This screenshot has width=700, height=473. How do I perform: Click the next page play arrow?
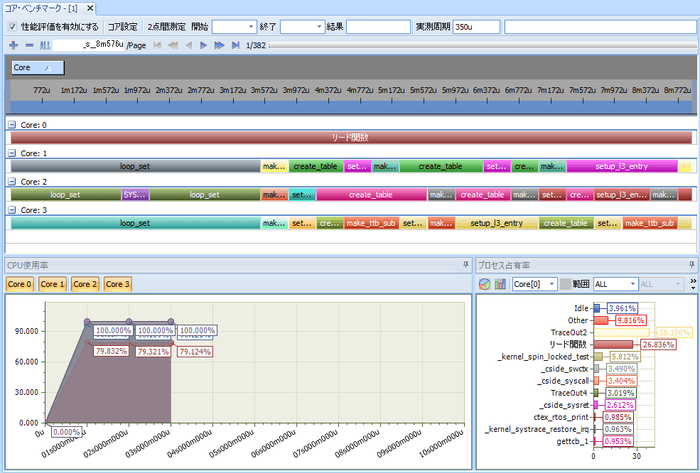[204, 45]
